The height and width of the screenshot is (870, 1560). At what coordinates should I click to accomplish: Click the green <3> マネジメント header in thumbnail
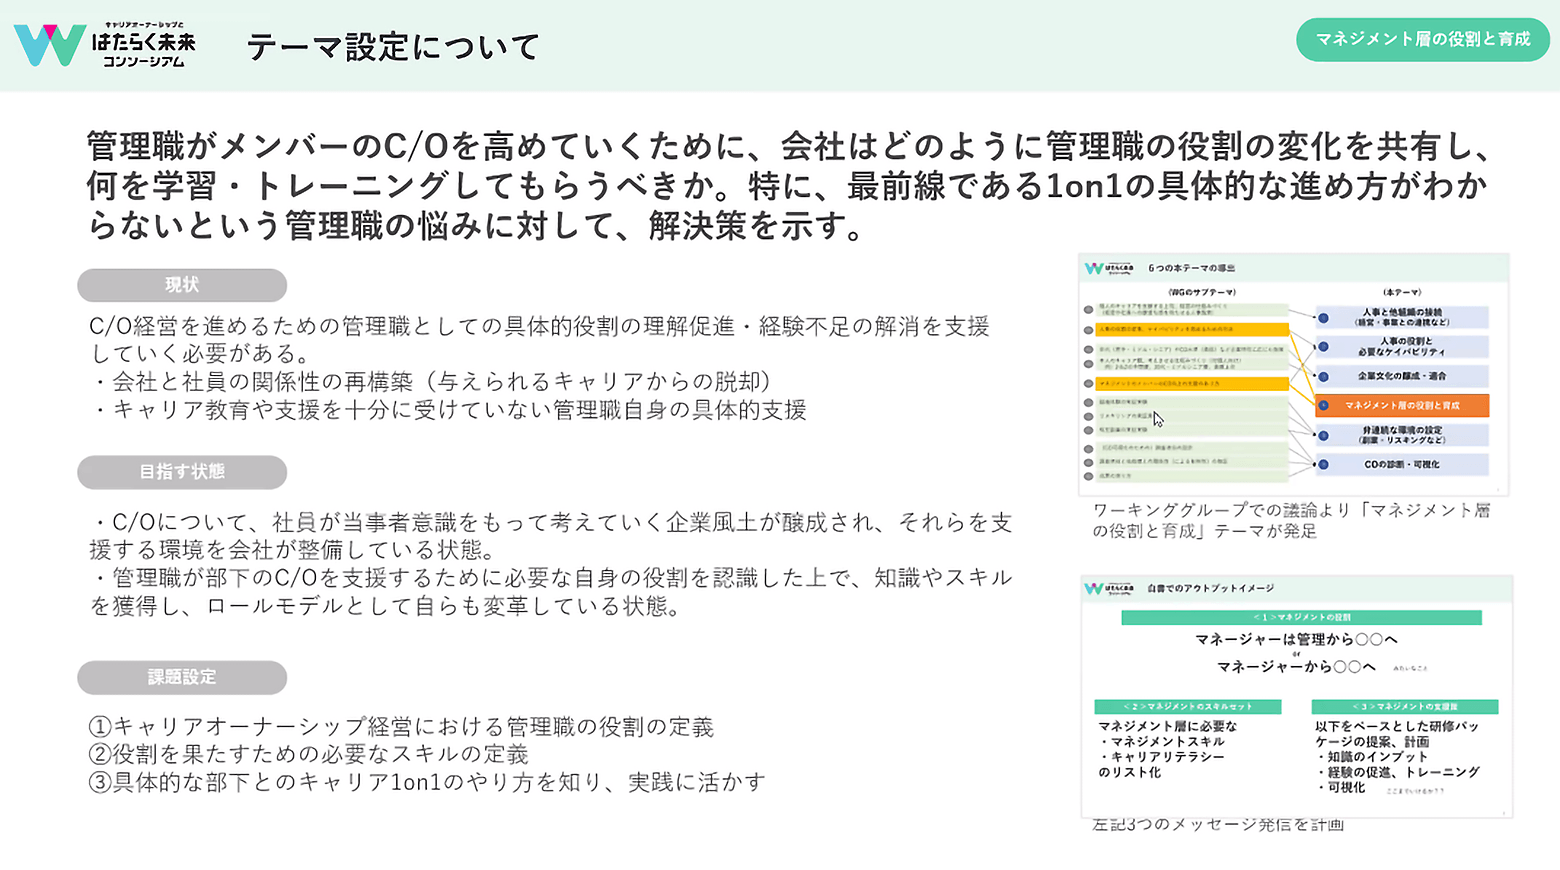click(x=1404, y=707)
